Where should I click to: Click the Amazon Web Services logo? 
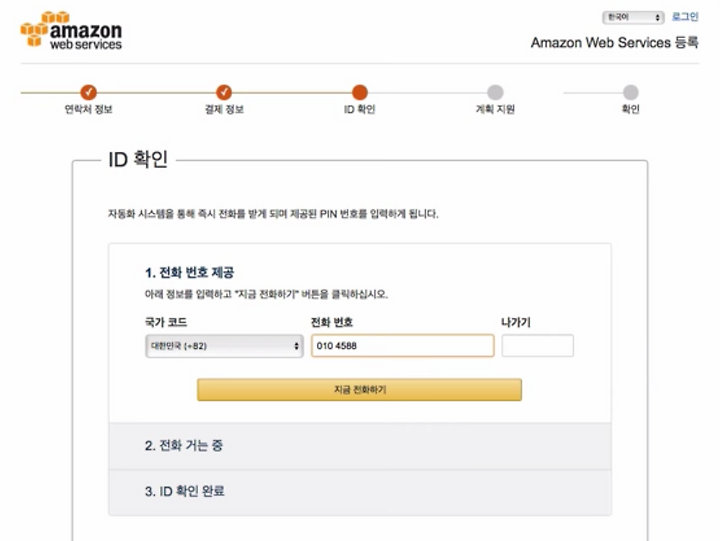(x=71, y=30)
